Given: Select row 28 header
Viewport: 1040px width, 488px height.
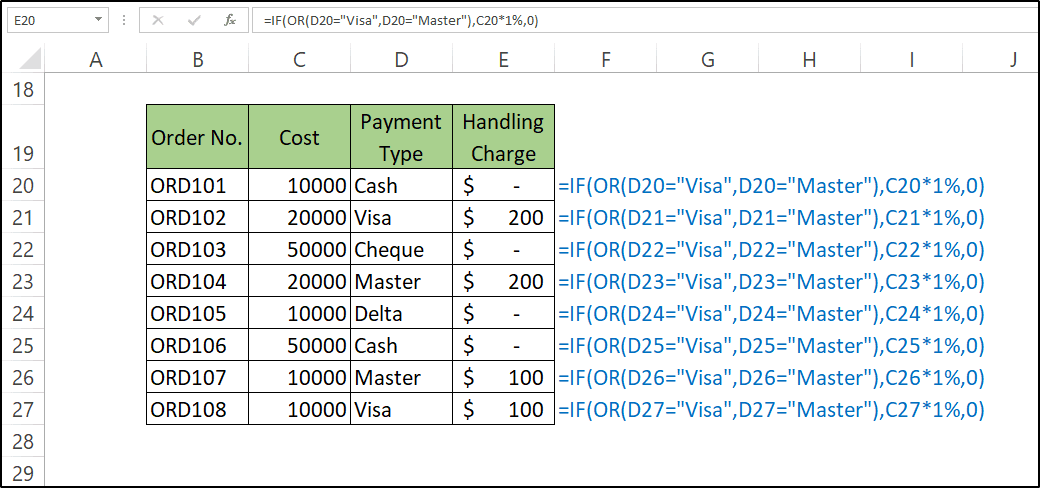Looking at the screenshot, I should [x=23, y=441].
